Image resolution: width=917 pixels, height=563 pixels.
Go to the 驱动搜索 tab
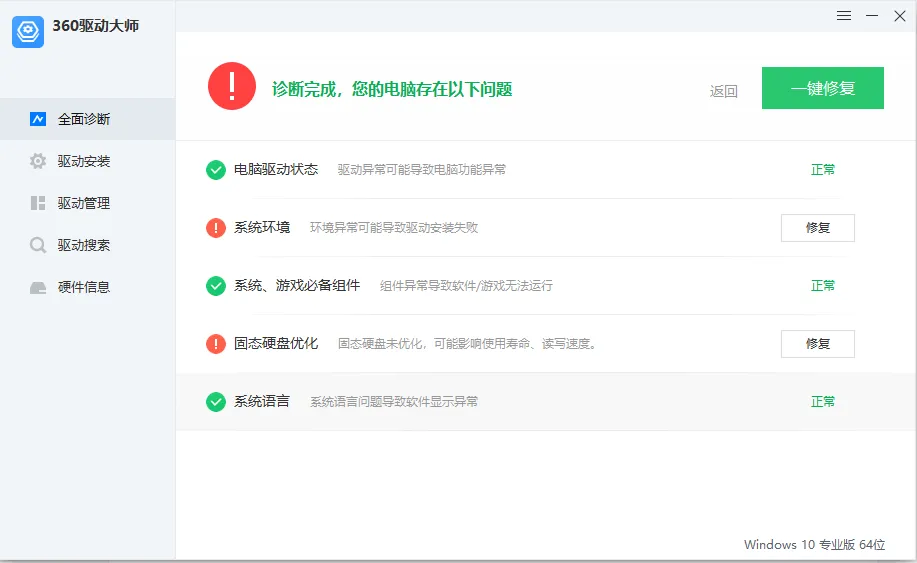pos(88,245)
